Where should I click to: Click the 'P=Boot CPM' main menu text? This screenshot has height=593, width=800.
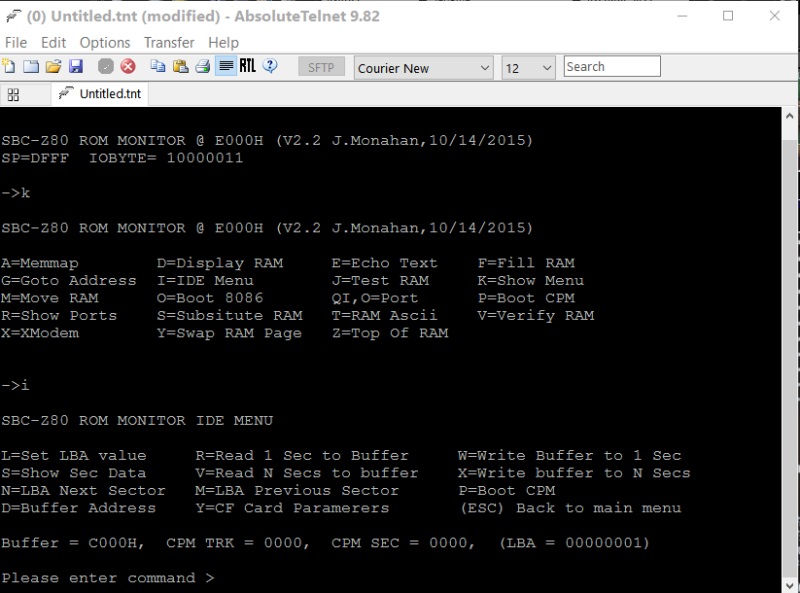click(526, 298)
